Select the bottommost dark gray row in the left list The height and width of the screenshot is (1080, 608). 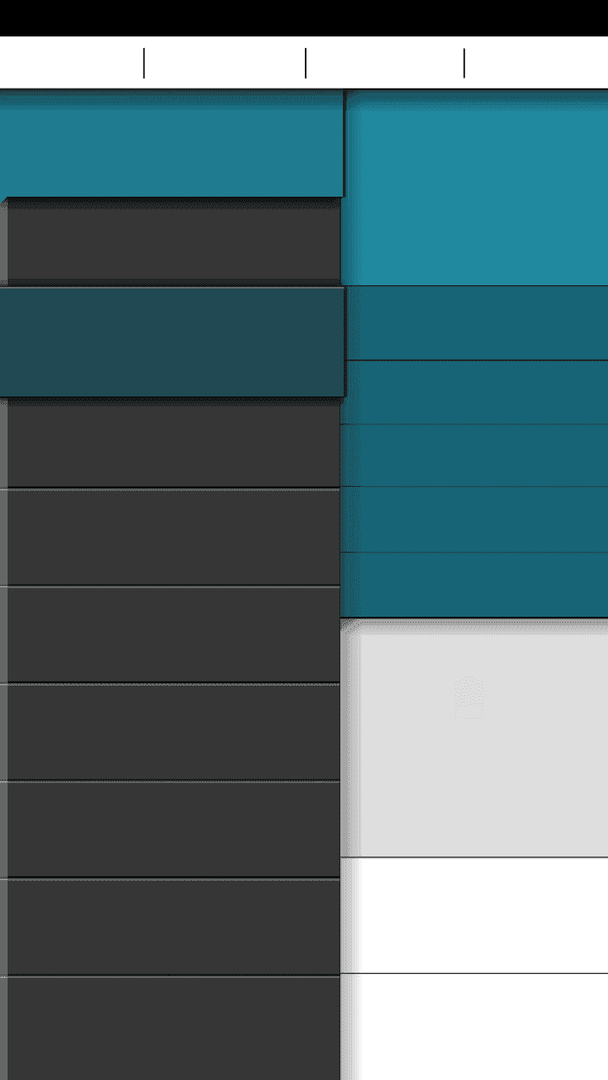pyautogui.click(x=174, y=1028)
